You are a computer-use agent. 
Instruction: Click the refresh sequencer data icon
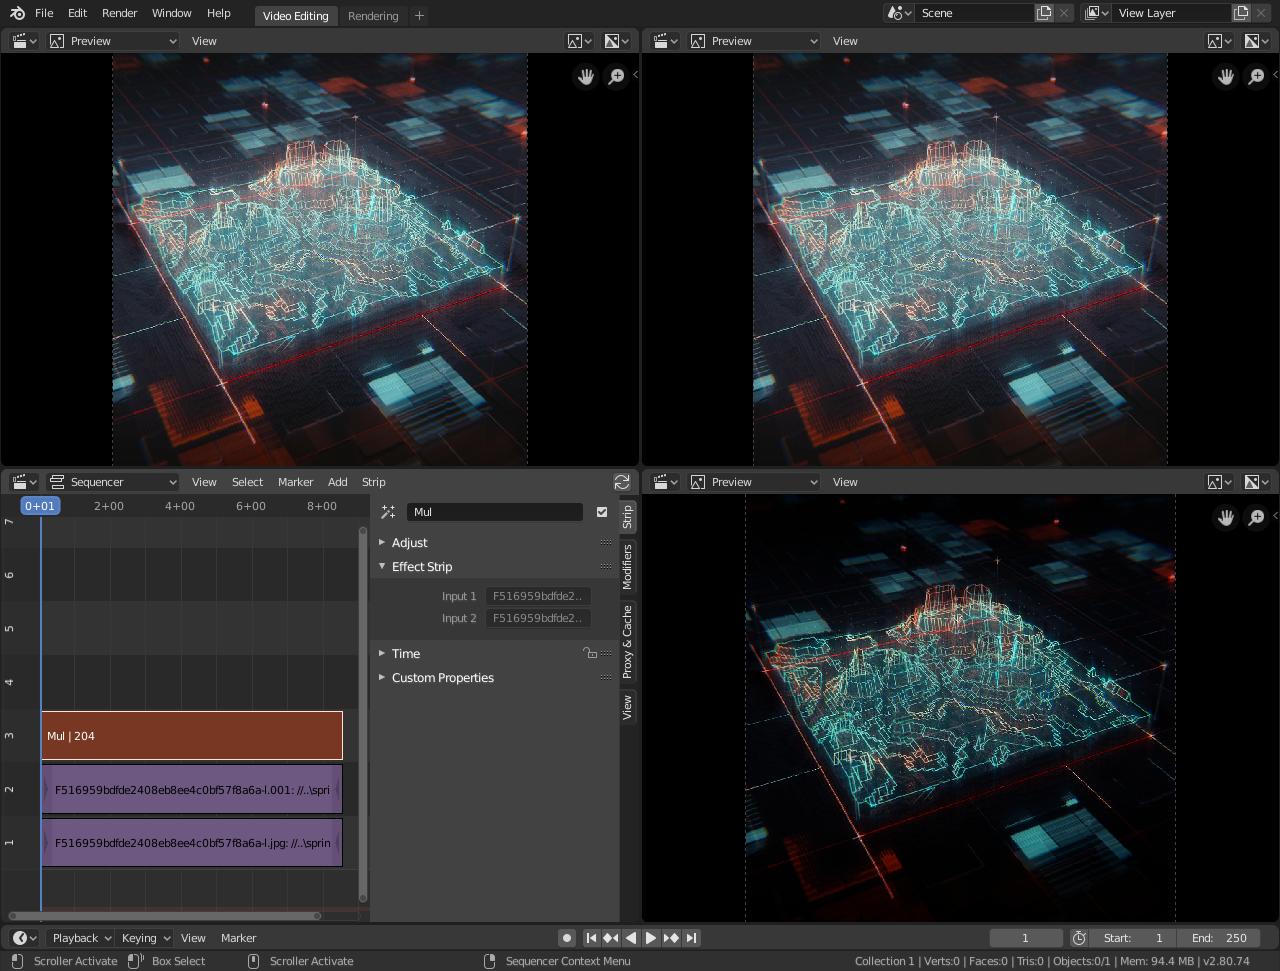622,481
